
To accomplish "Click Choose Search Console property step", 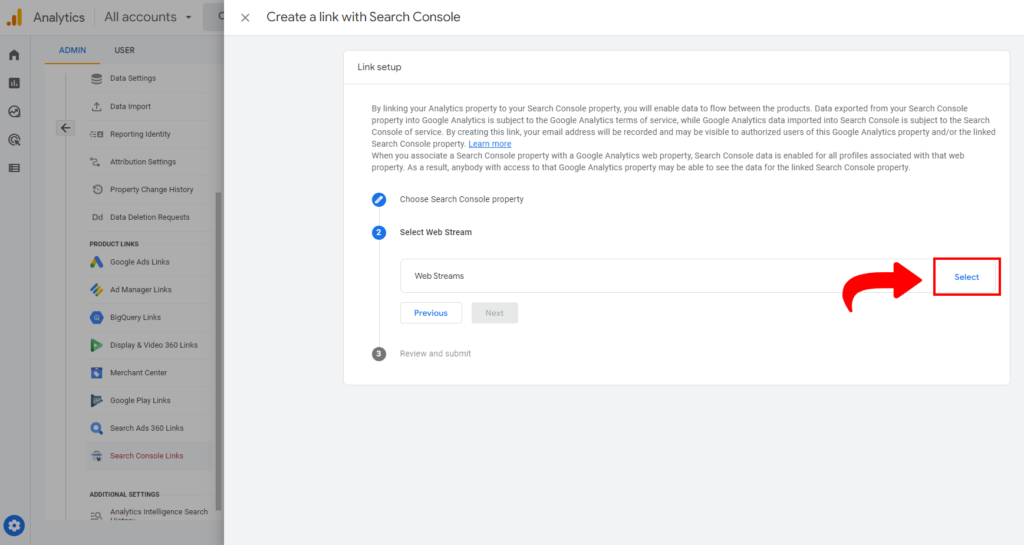I will (462, 200).
